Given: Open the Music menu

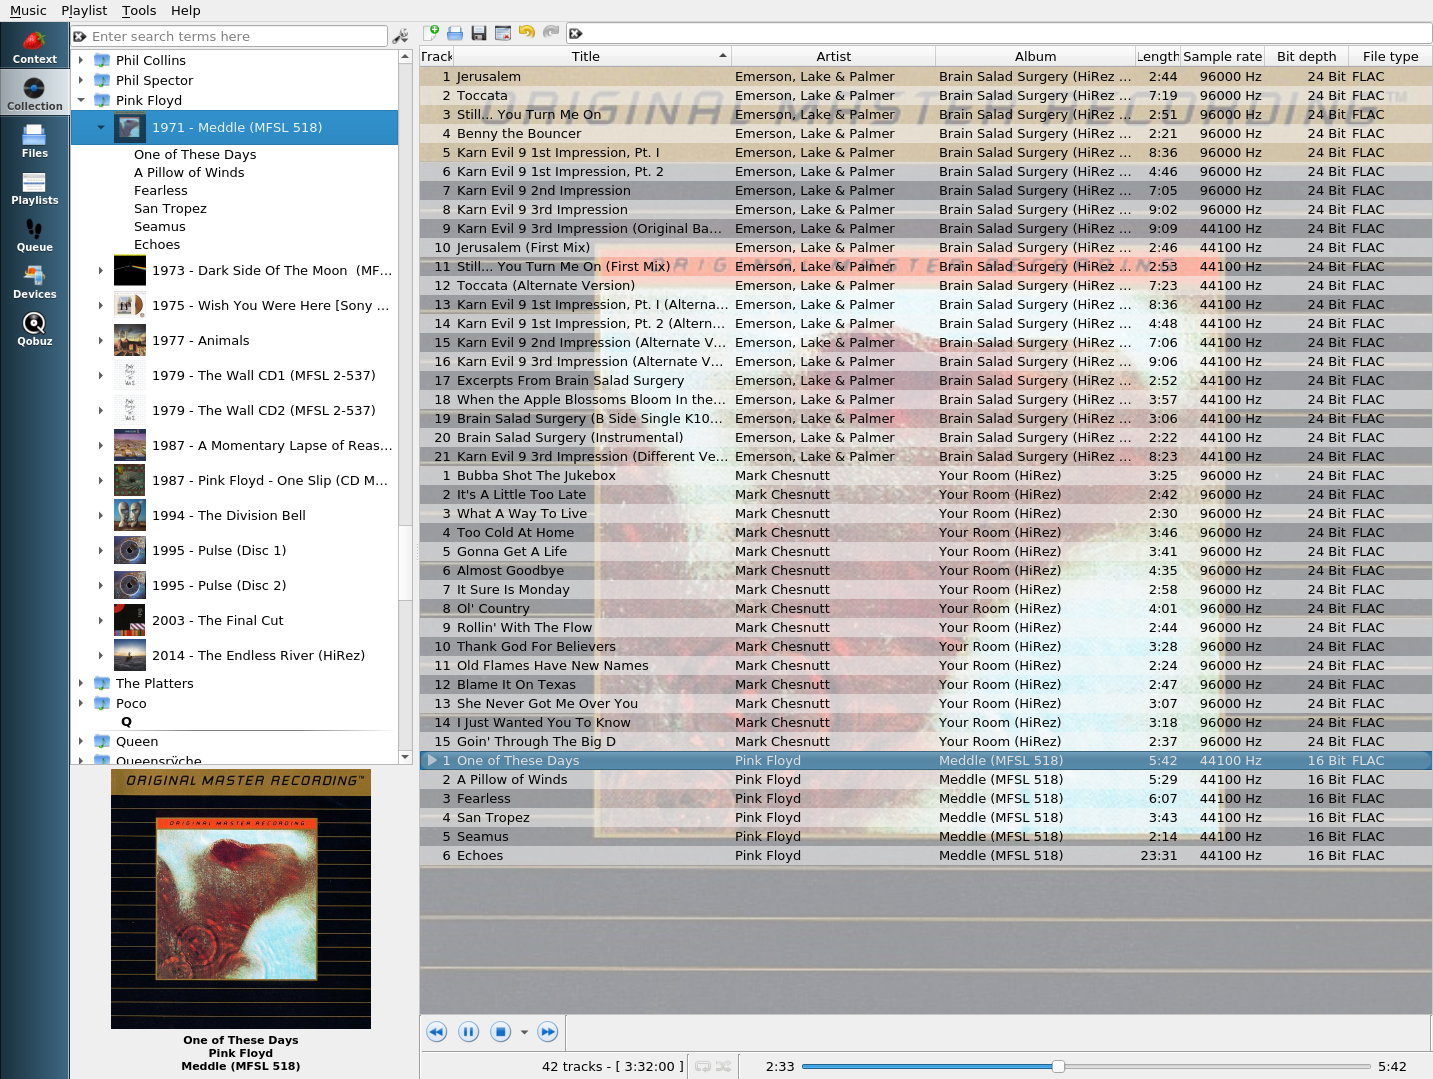Looking at the screenshot, I should tap(28, 10).
